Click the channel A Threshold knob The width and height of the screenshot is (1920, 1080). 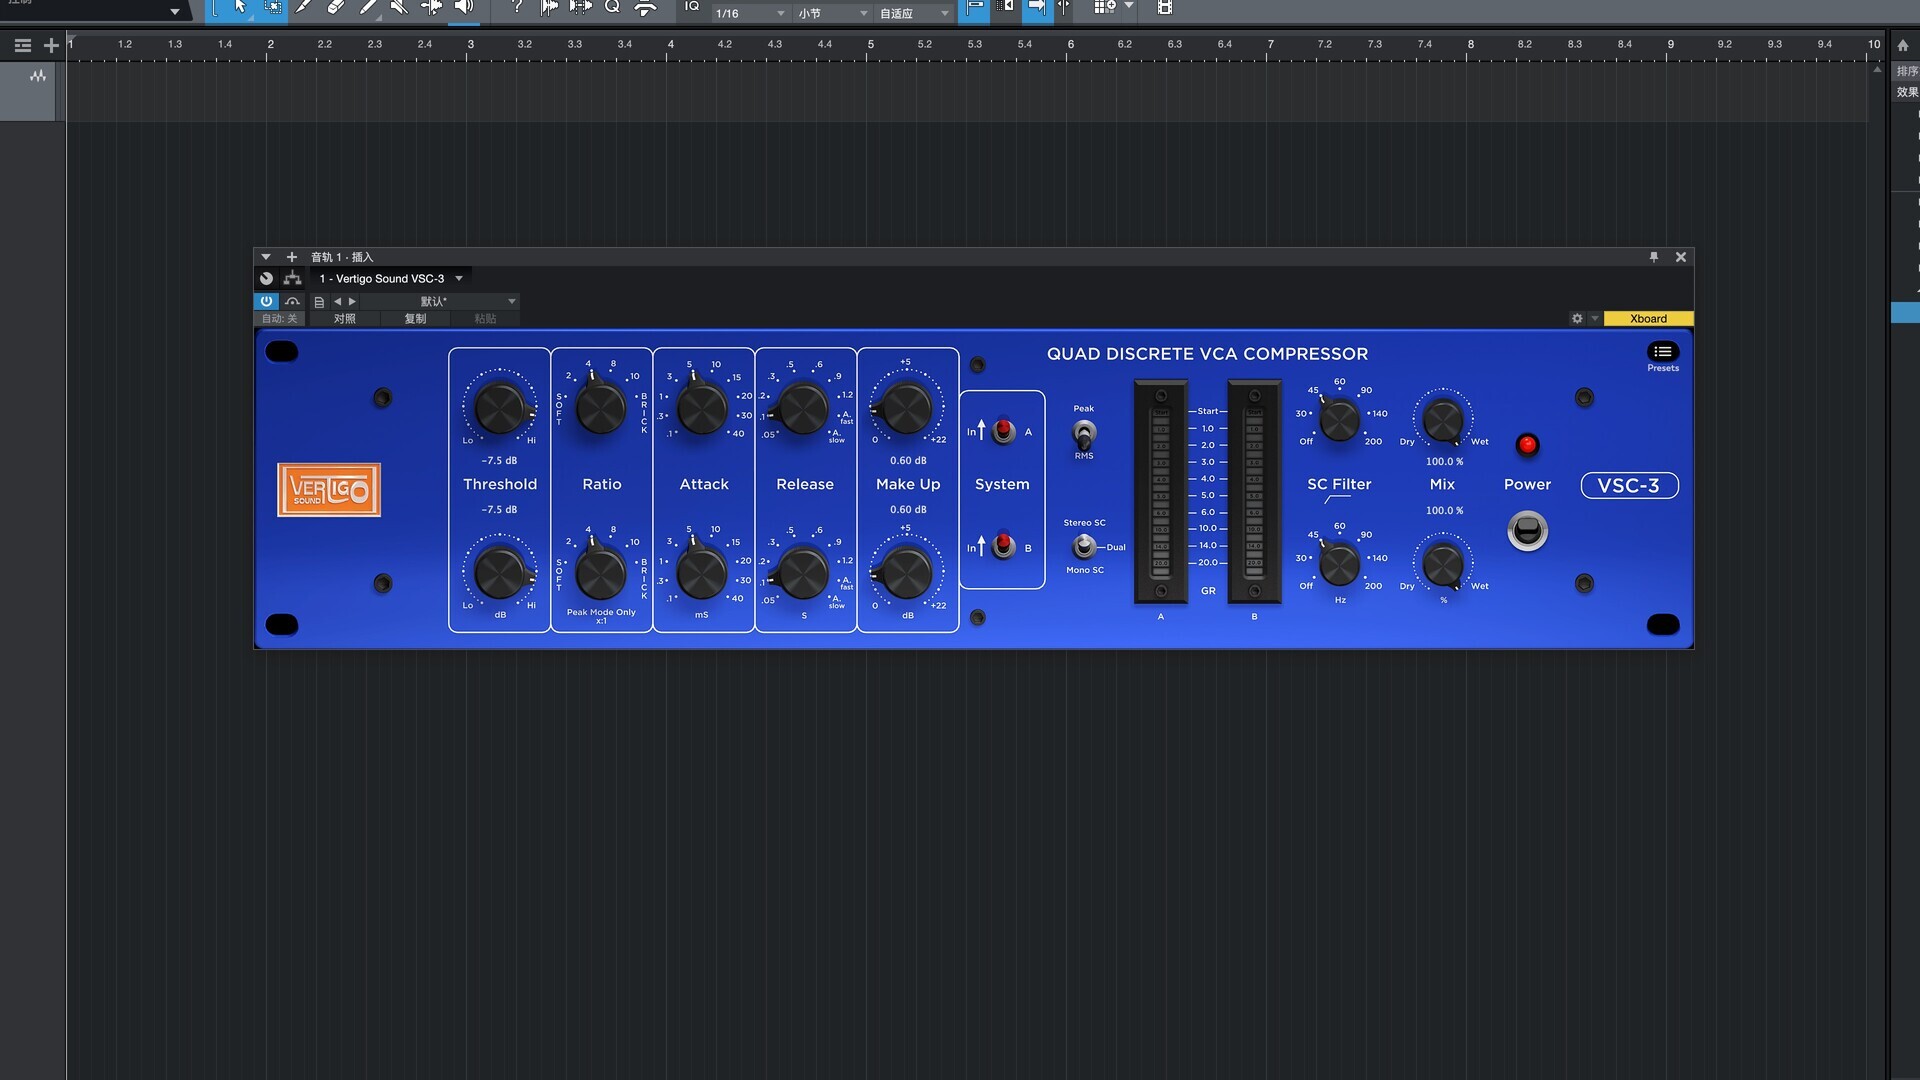click(499, 408)
